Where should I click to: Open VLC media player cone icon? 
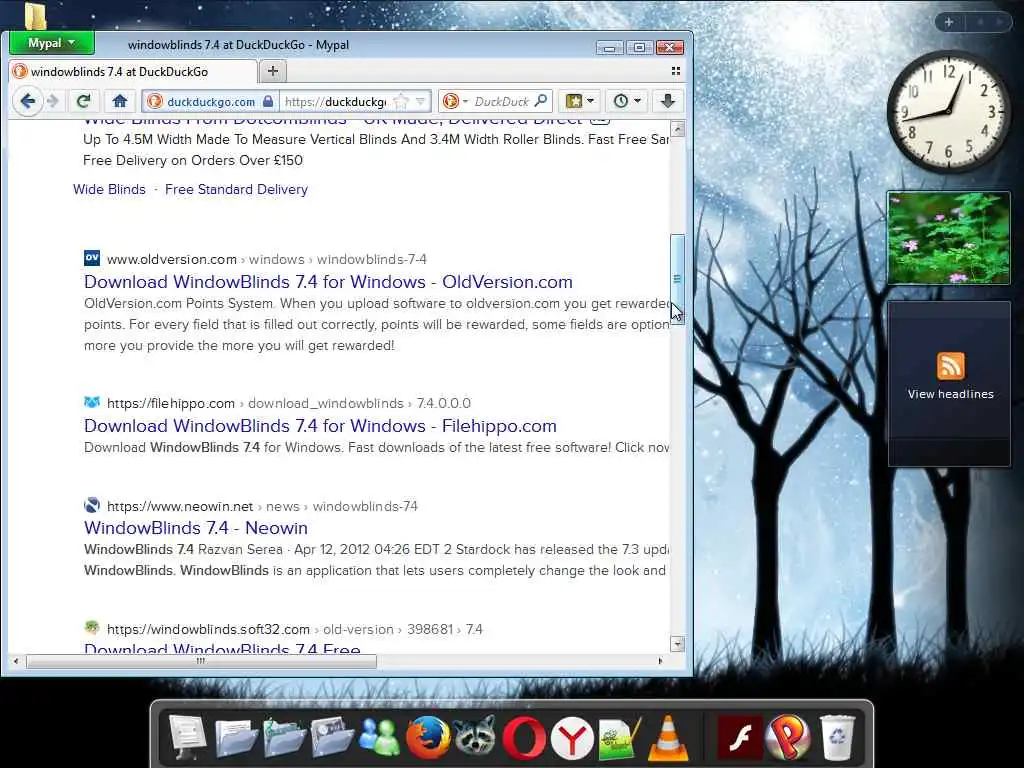coord(667,738)
